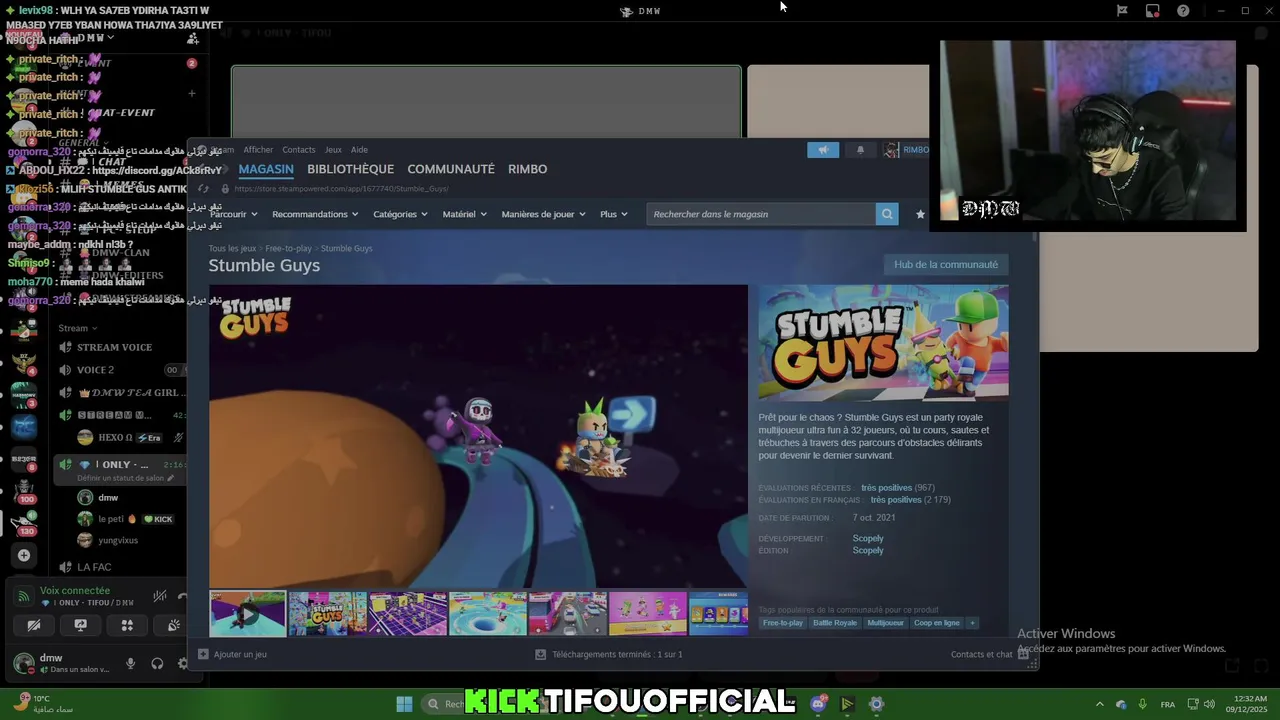
Task: Open Discord inbox icon in title bar
Action: (x=1152, y=11)
